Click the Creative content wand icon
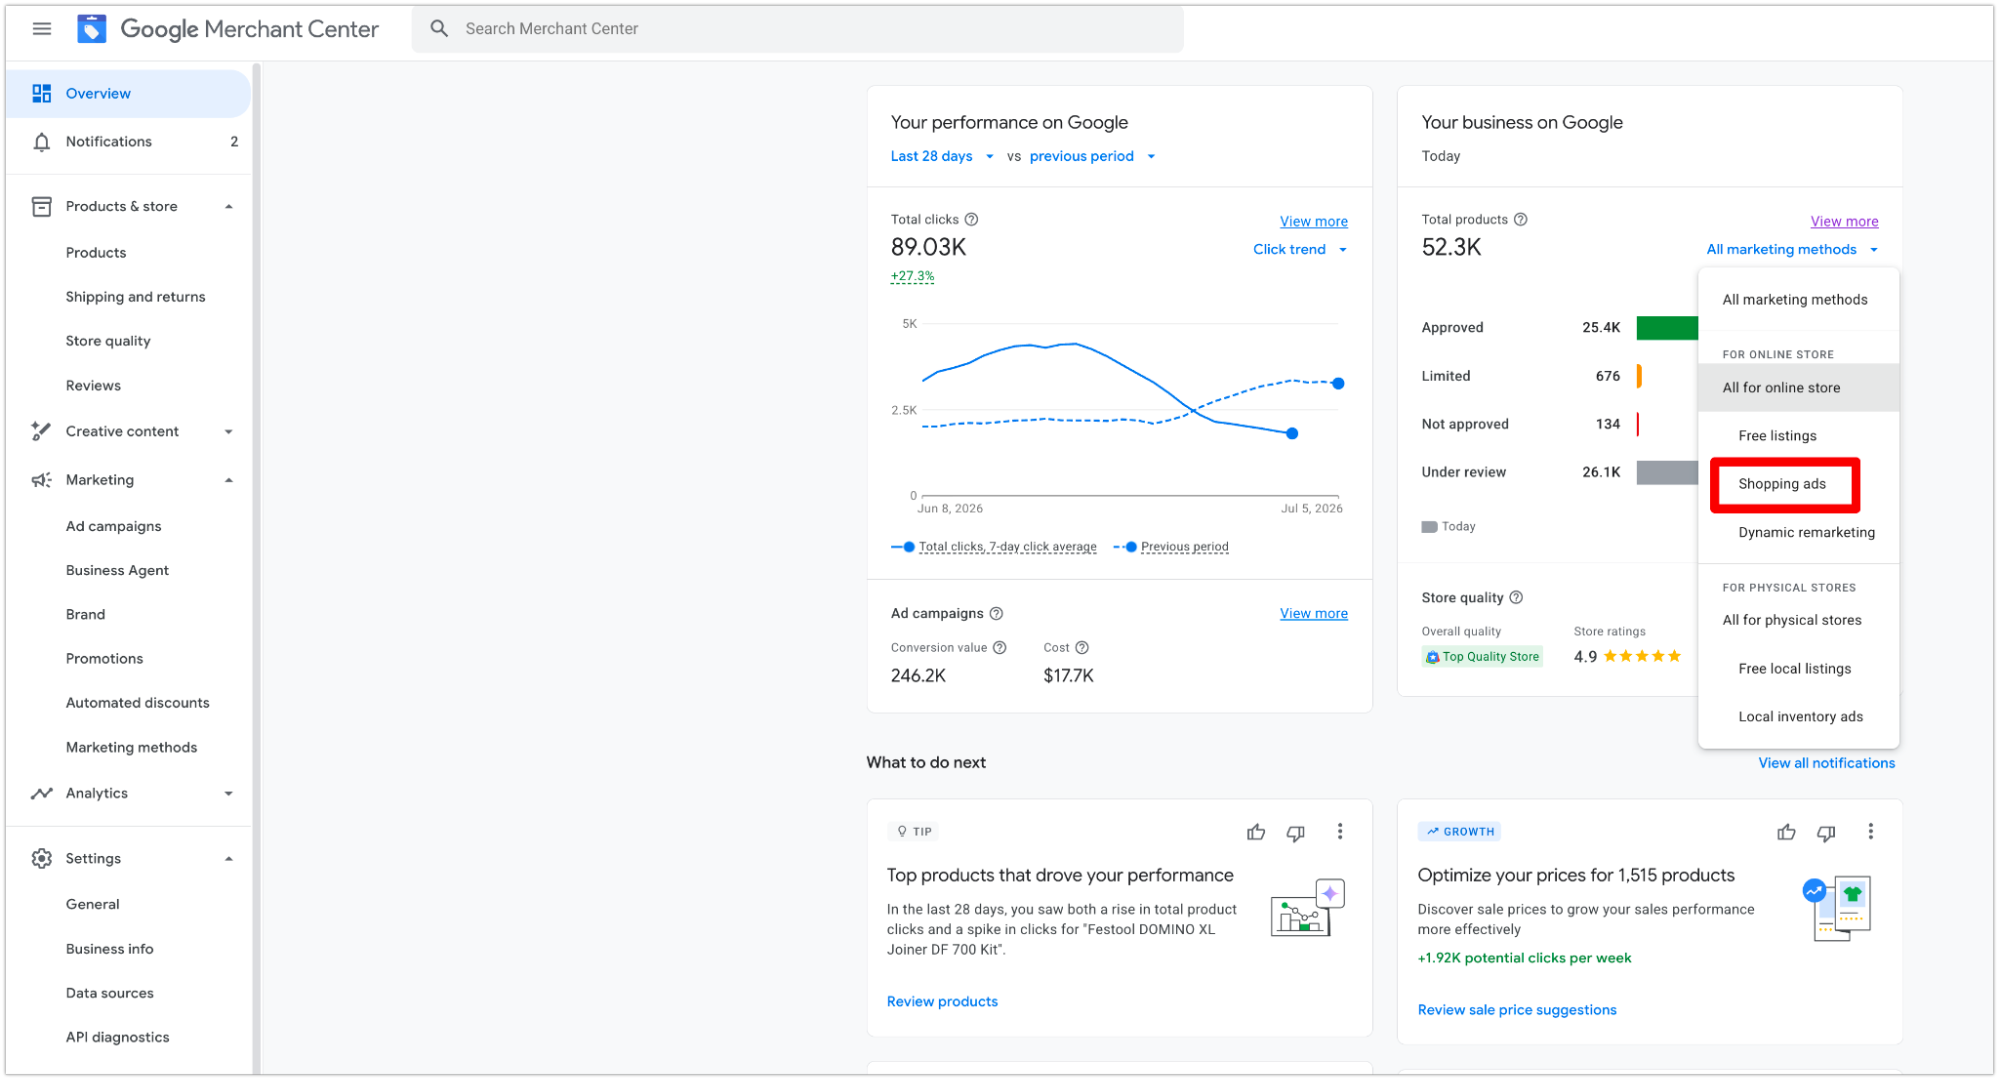1999x1080 pixels. [41, 431]
